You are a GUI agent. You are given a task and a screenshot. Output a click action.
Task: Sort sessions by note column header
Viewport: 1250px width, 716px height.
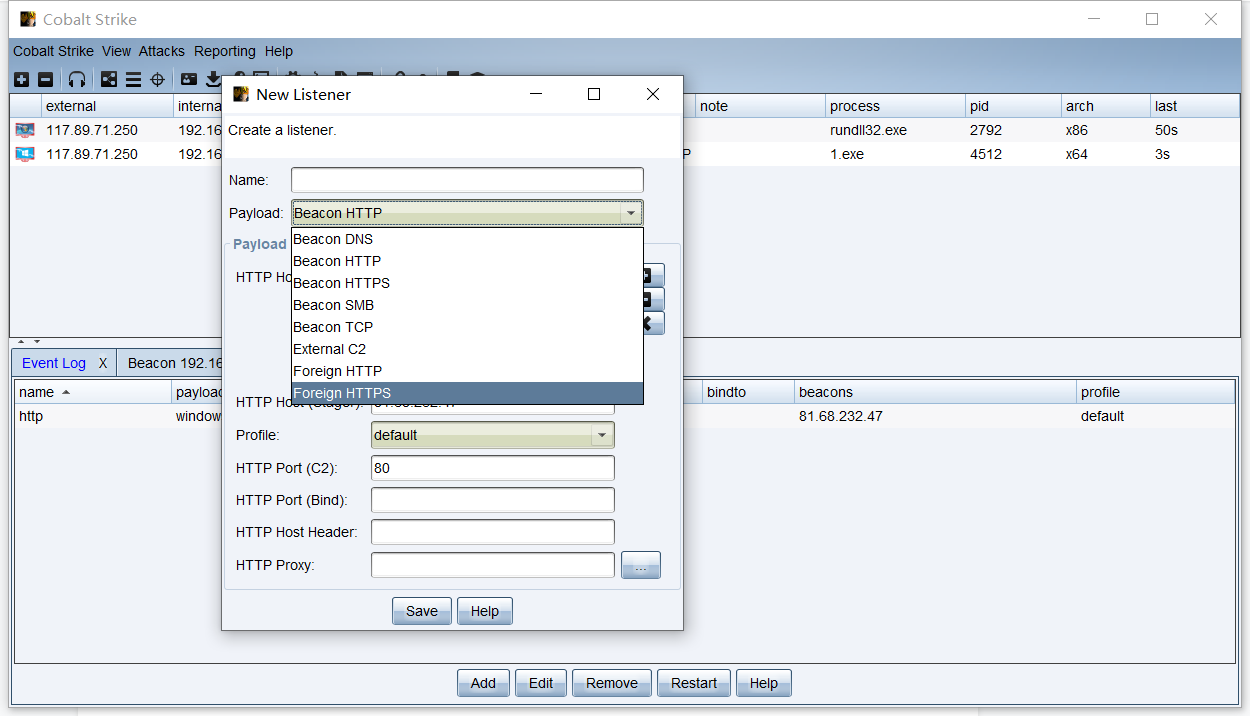click(760, 106)
